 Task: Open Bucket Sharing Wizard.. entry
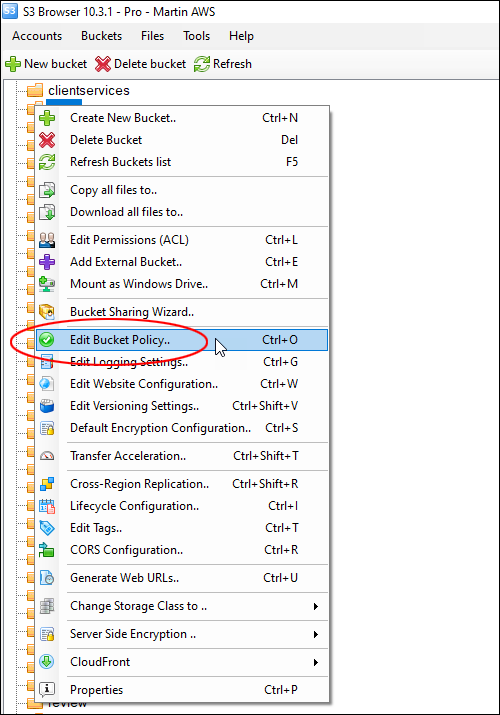[182, 312]
